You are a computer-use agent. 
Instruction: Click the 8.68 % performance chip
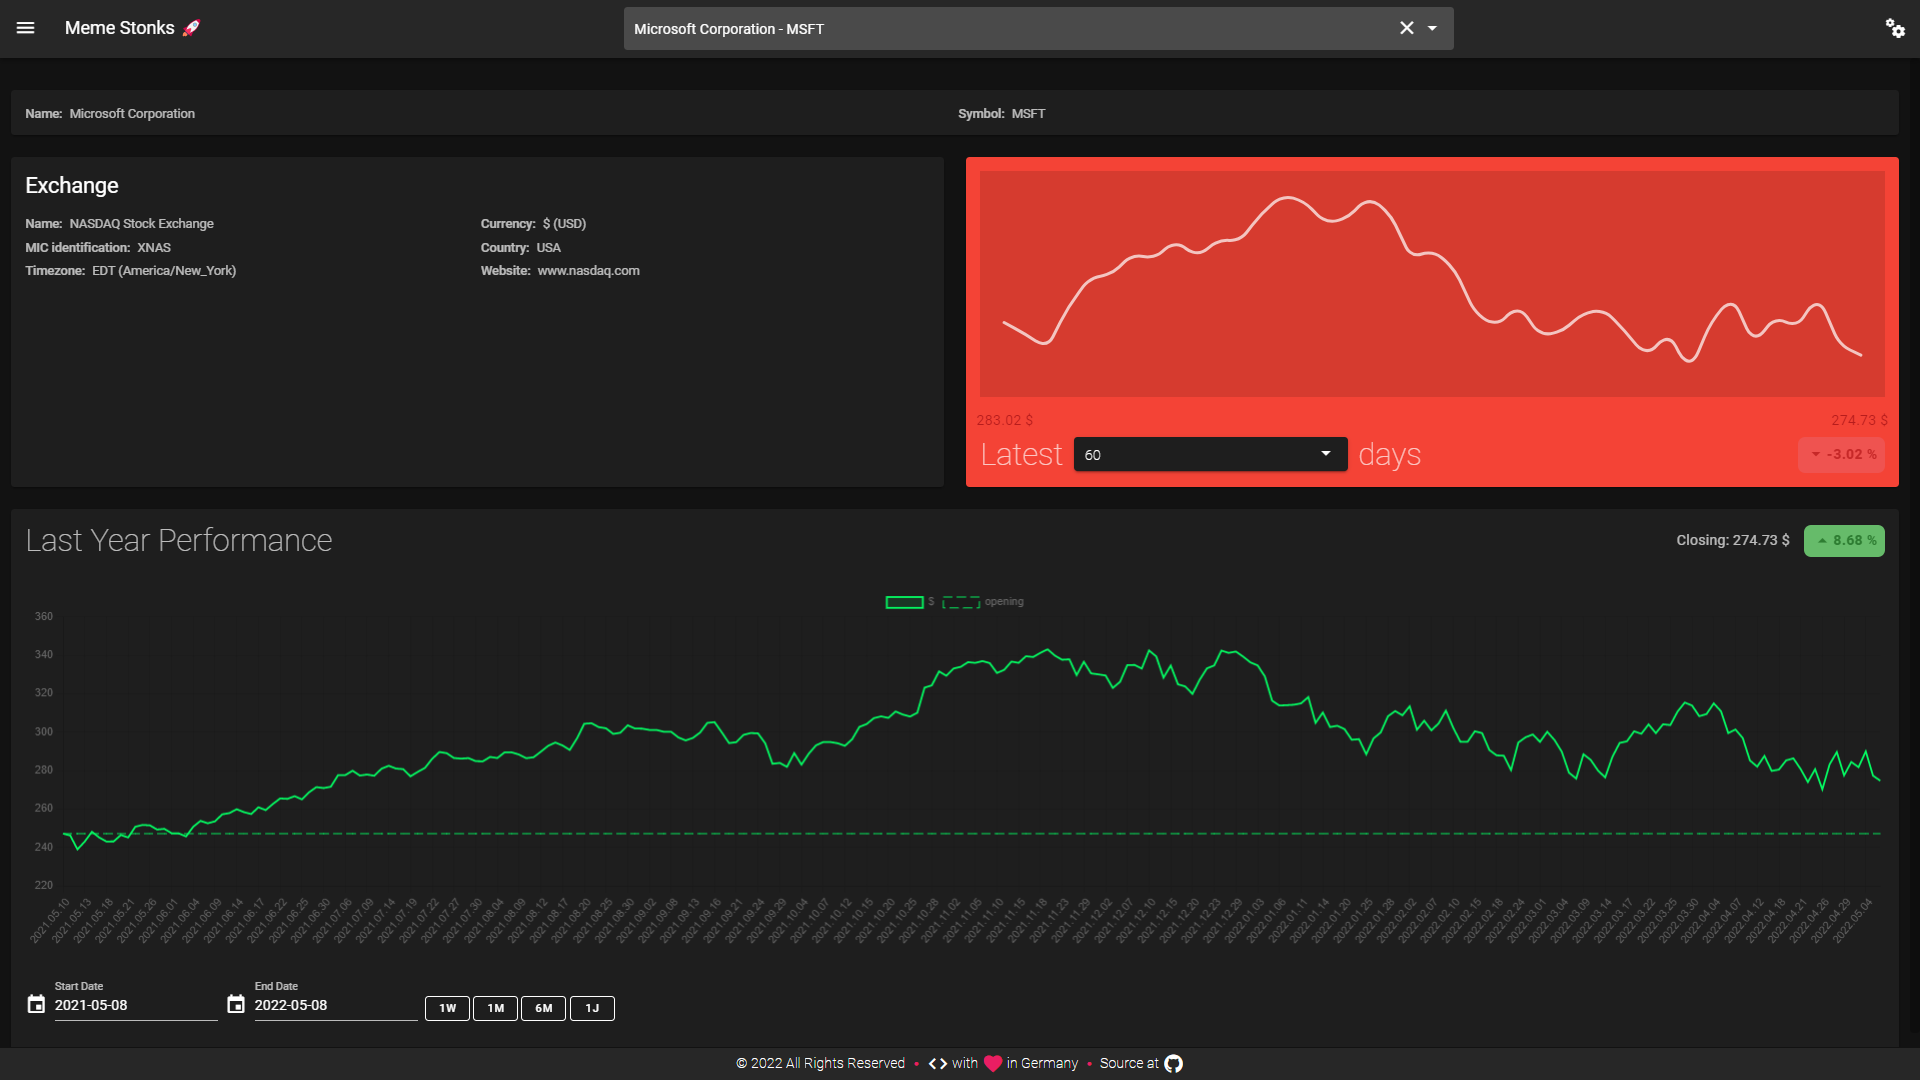(x=1844, y=541)
